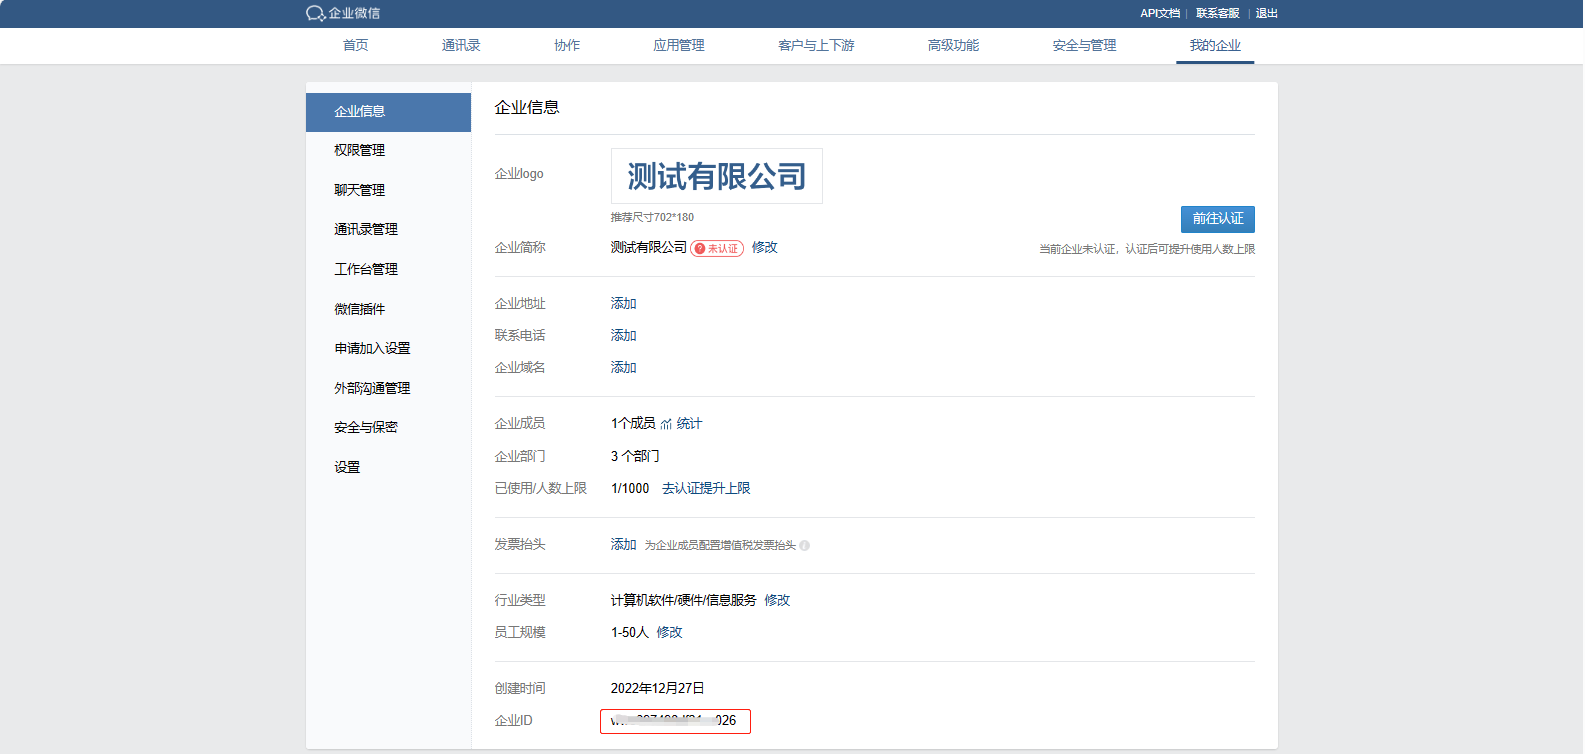This screenshot has width=1585, height=754.
Task: Click the 企业微信 logo in header
Action: [343, 13]
